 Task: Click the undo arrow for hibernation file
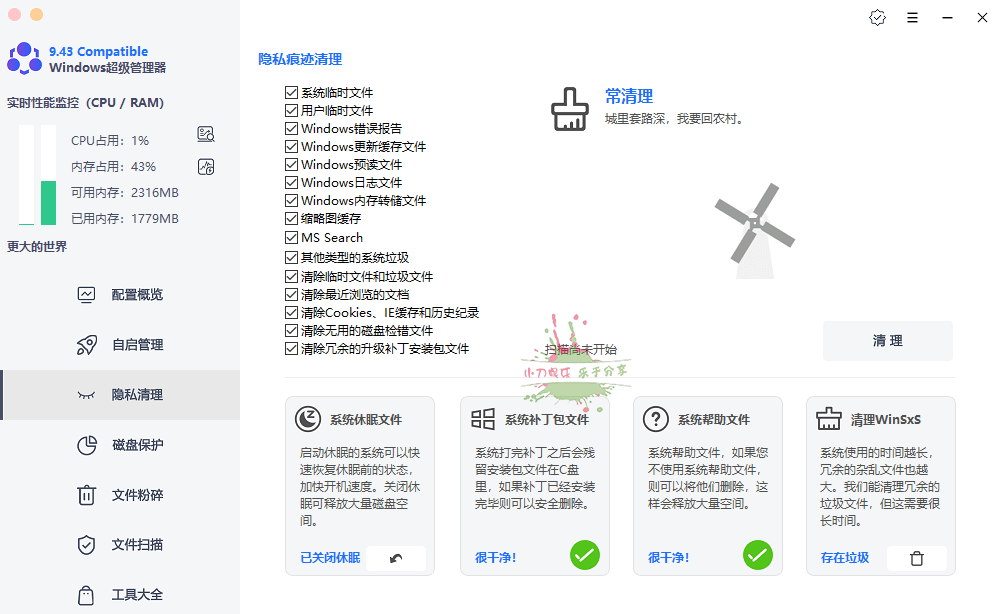396,558
